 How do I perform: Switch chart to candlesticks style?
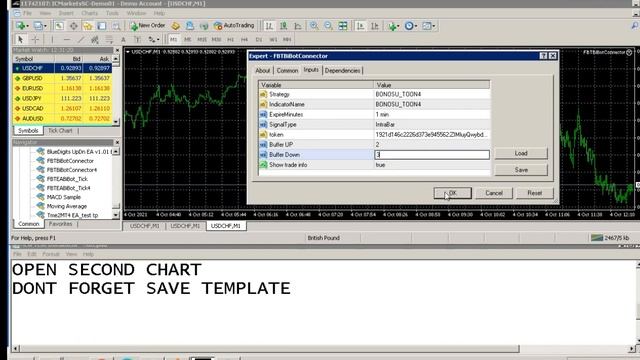point(283,26)
